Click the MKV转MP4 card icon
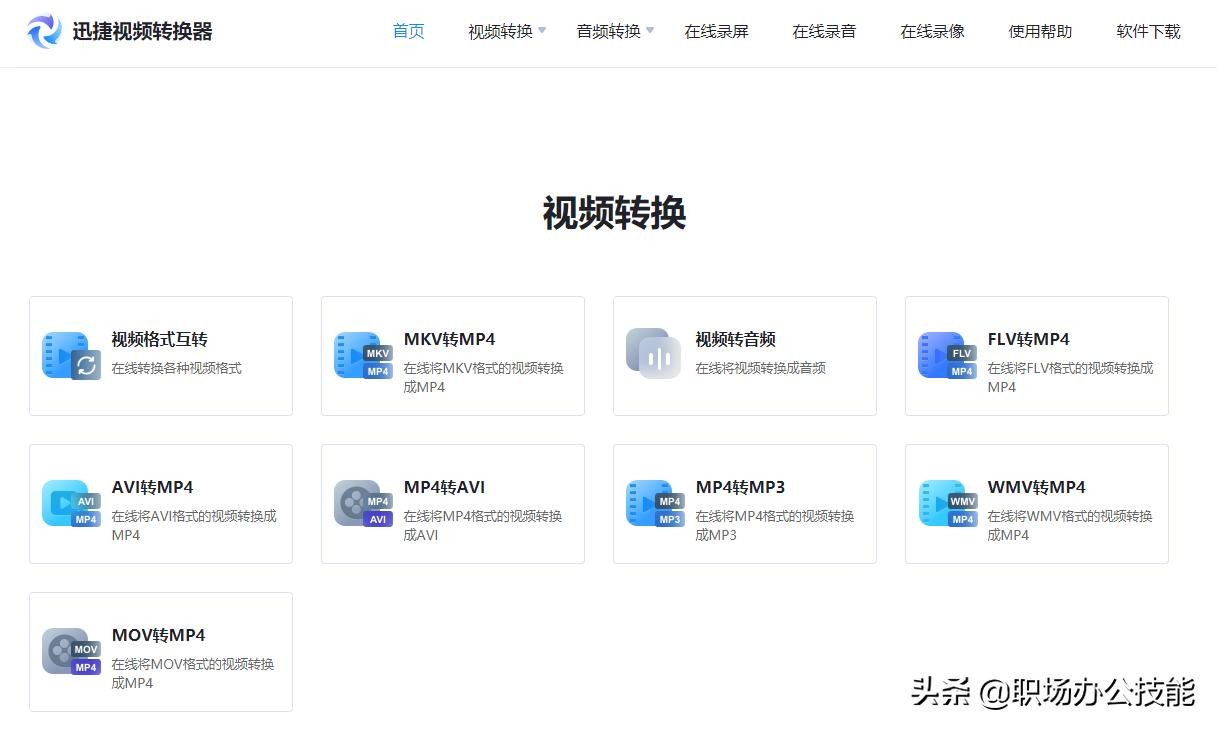Viewport: 1217px width, 729px height. [x=363, y=356]
